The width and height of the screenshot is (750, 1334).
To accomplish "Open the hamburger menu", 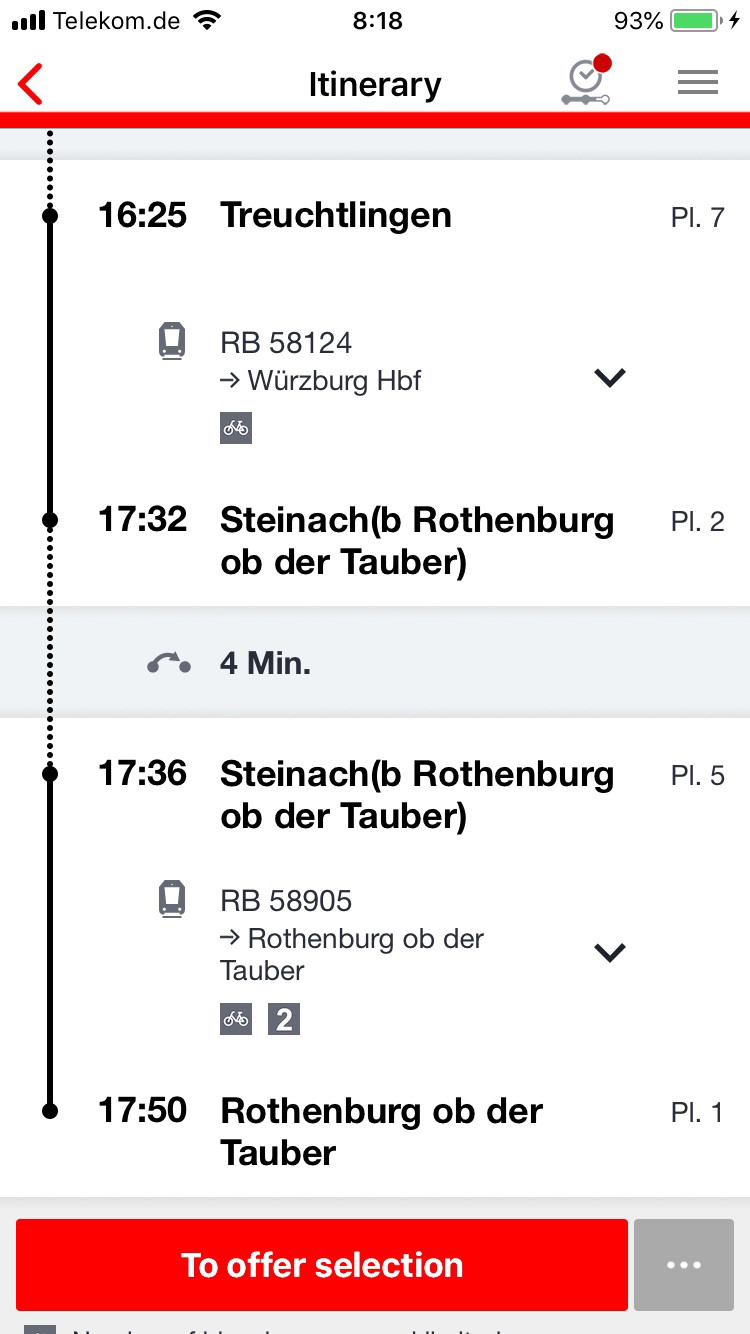I will [698, 83].
